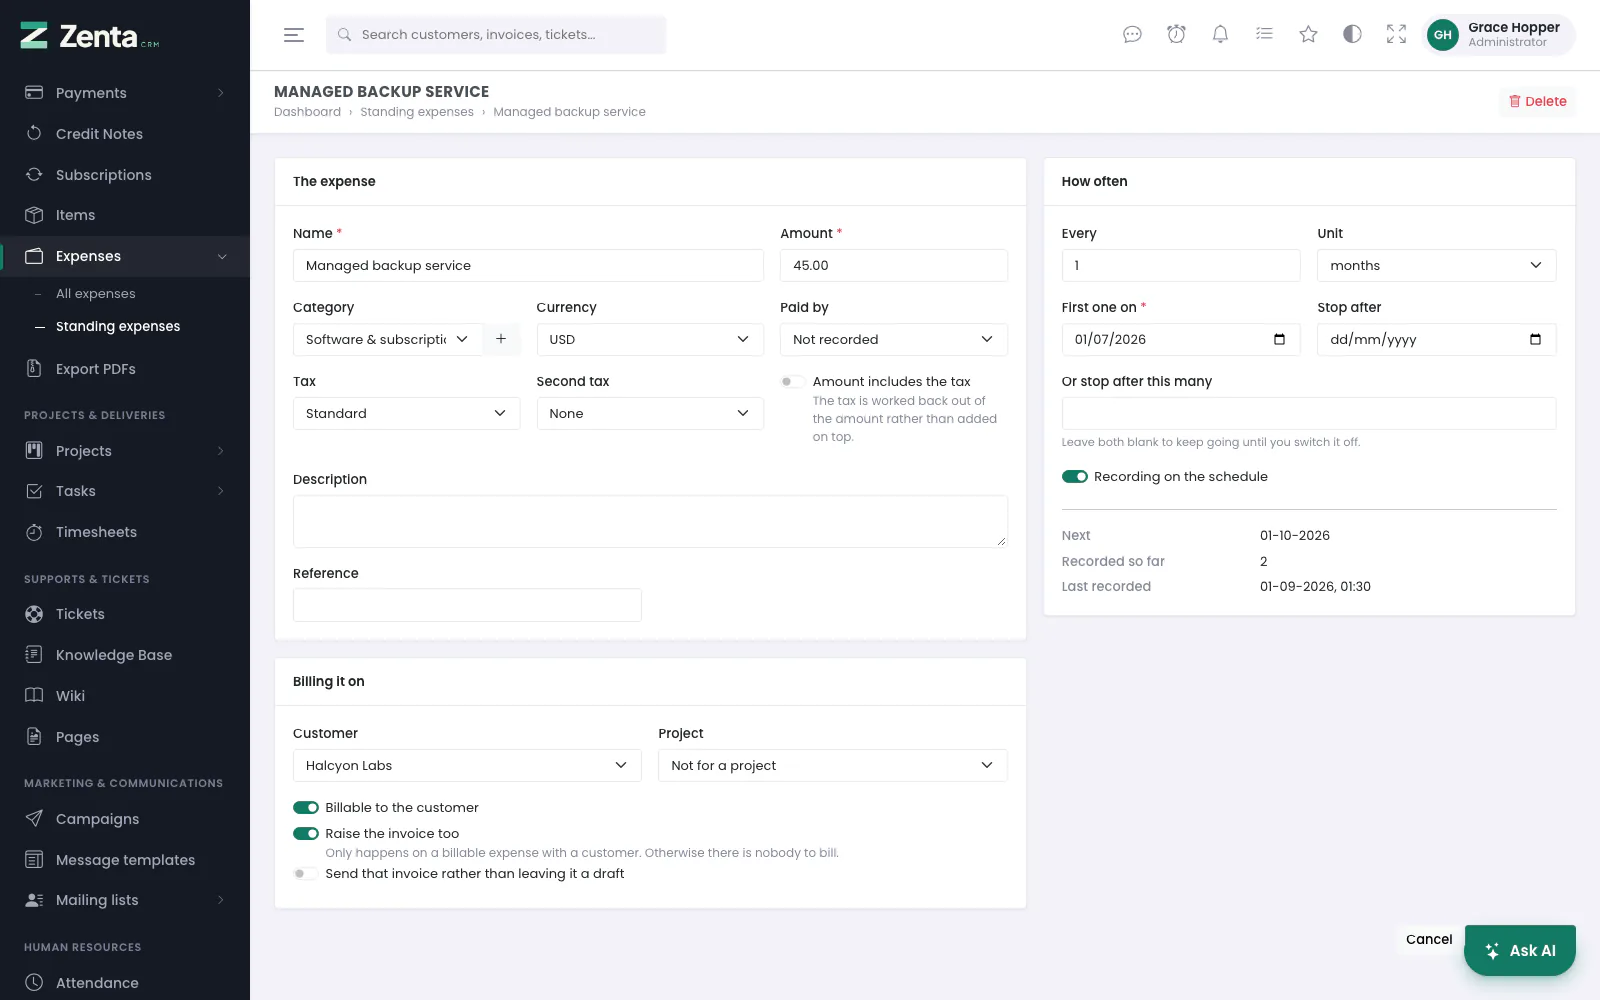Click the favorites star icon
The width and height of the screenshot is (1600, 1000).
click(1308, 35)
